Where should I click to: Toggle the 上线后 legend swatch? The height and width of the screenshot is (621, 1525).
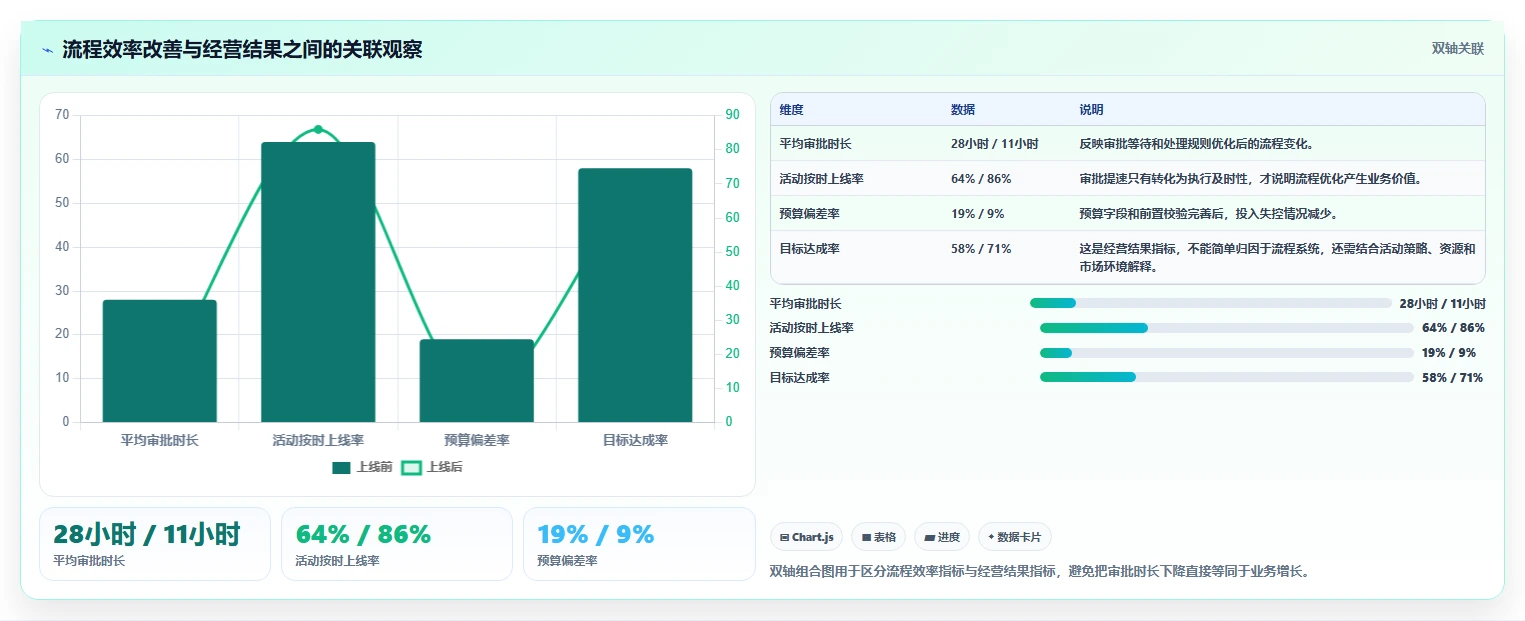(x=411, y=467)
